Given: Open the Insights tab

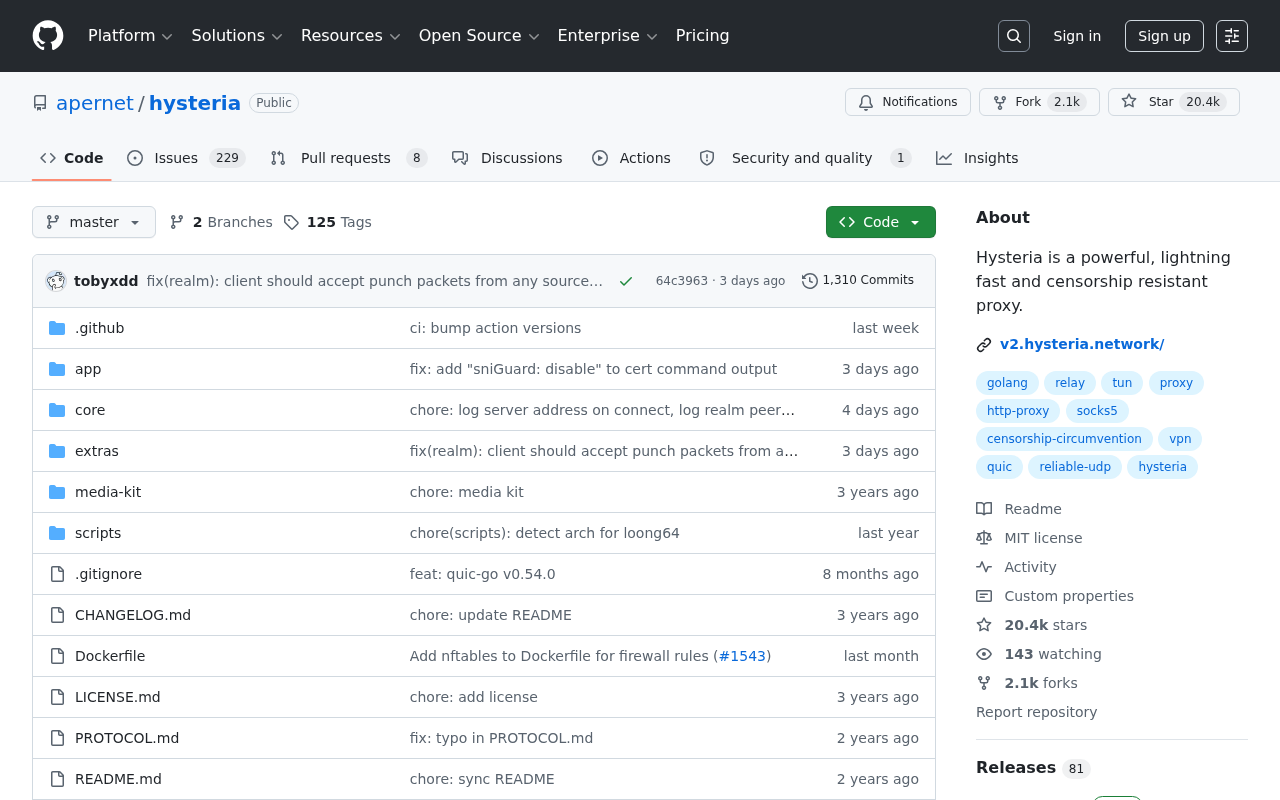Looking at the screenshot, I should point(977,158).
